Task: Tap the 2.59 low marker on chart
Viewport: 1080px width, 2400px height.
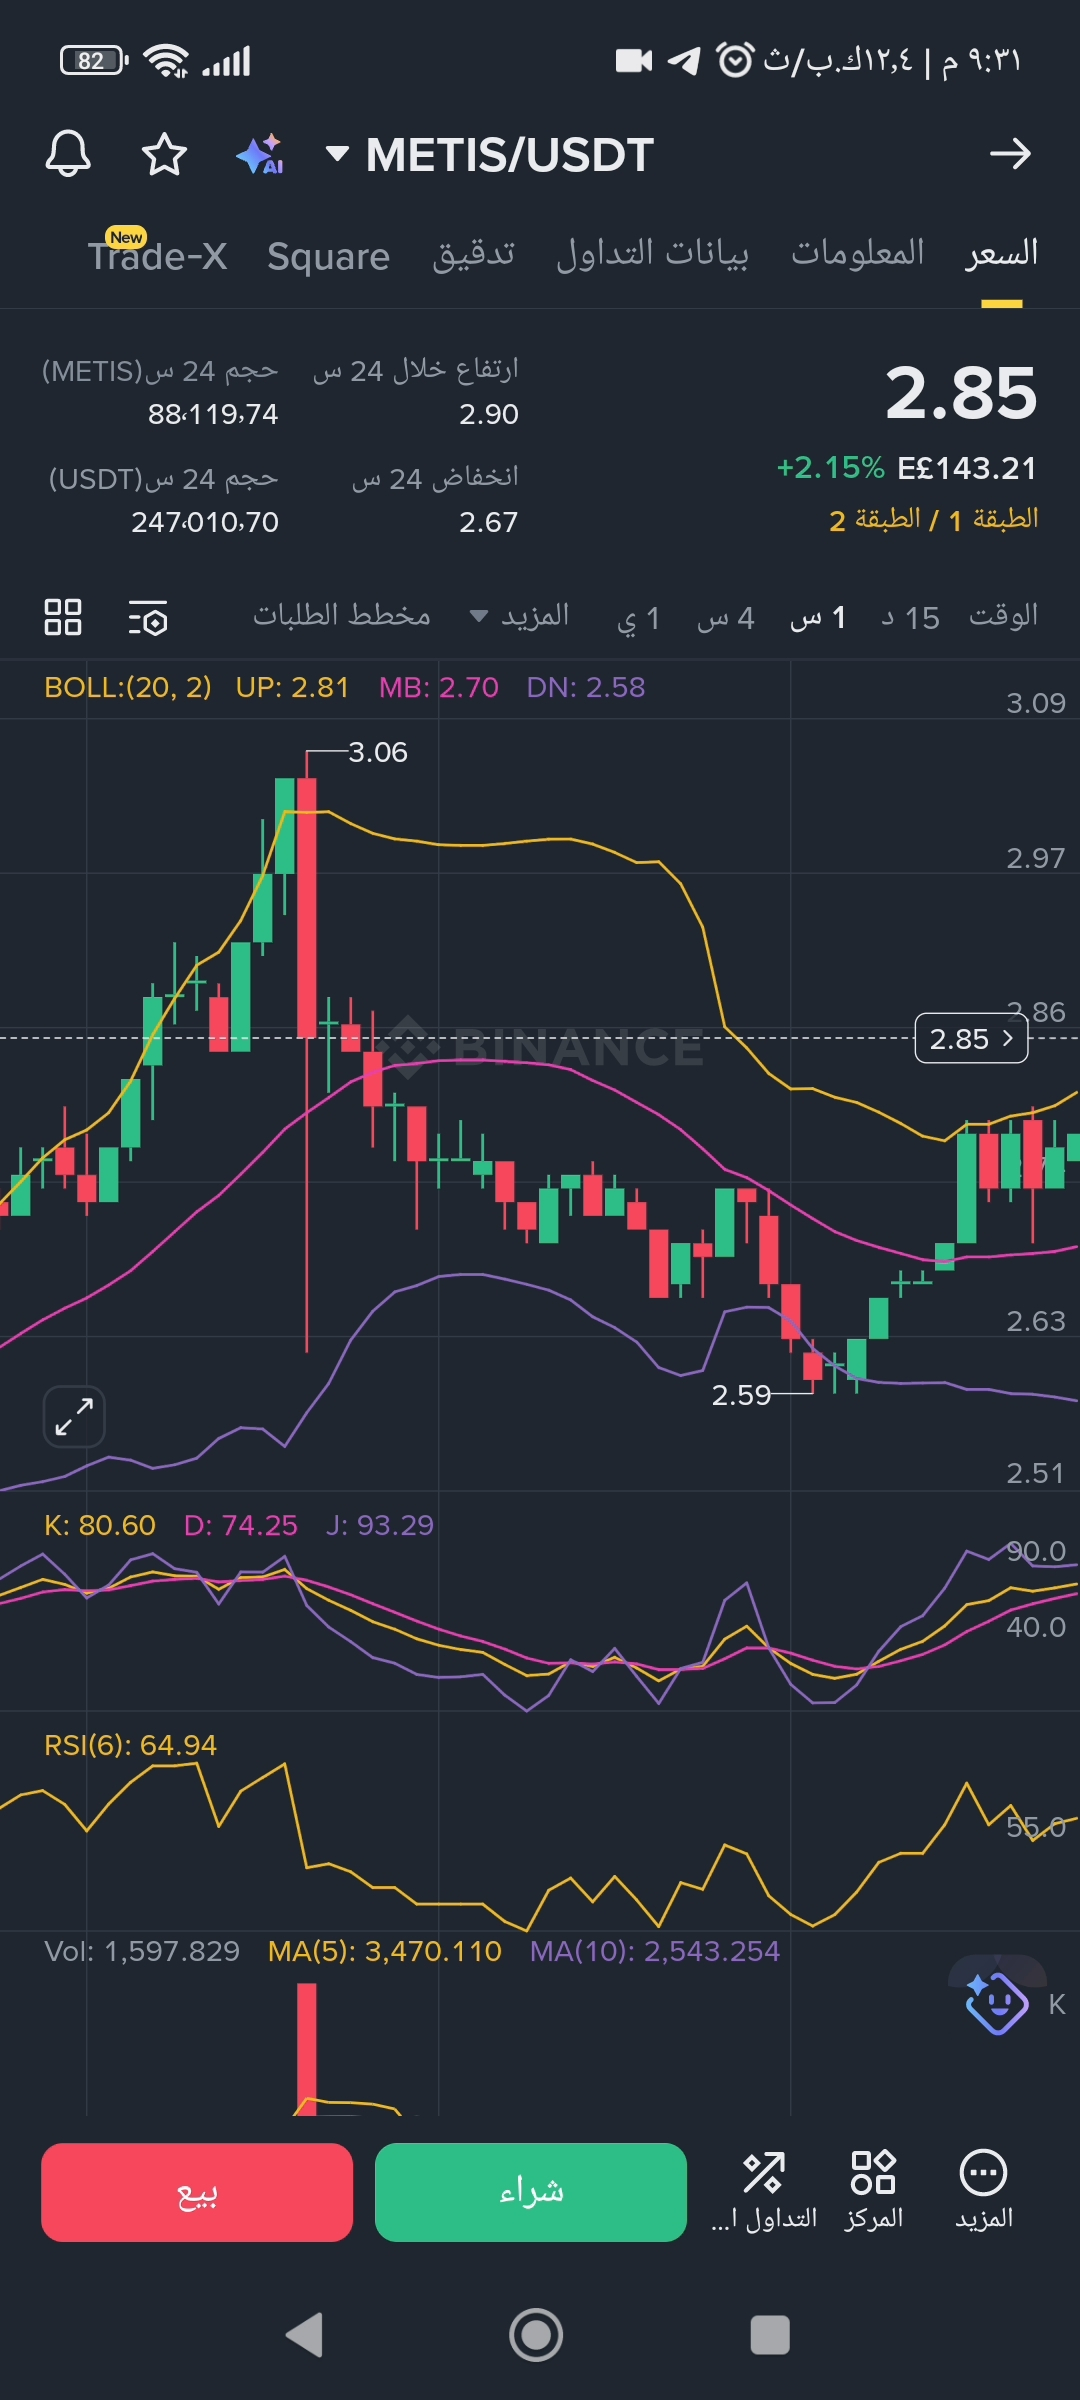Action: point(741,1395)
